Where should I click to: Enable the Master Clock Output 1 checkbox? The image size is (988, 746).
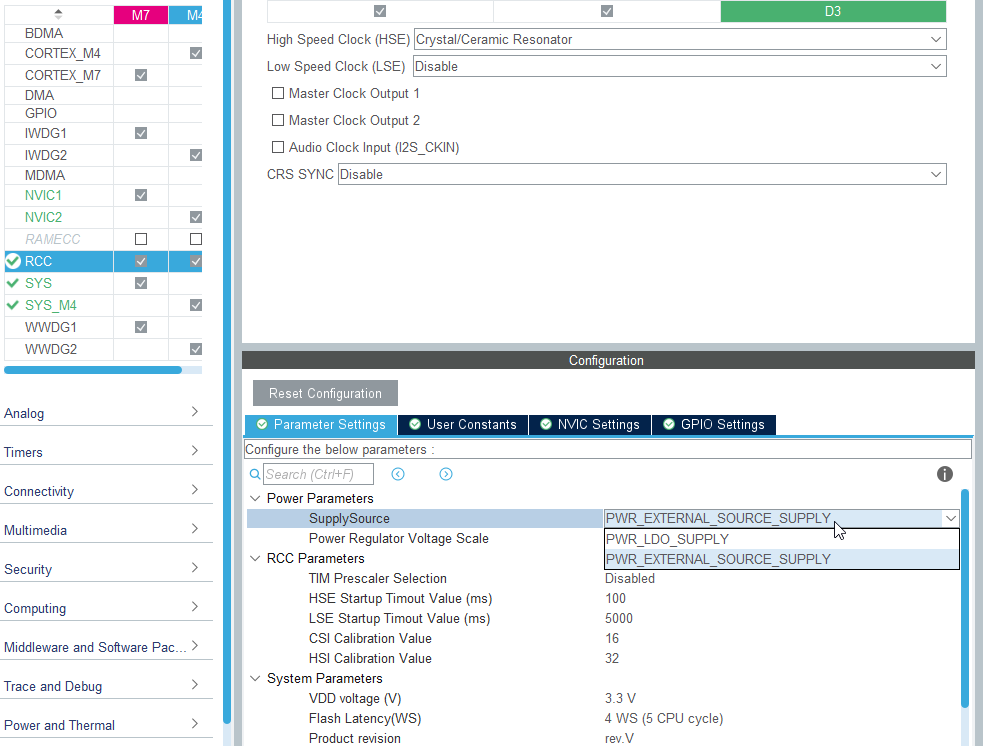pyautogui.click(x=277, y=93)
